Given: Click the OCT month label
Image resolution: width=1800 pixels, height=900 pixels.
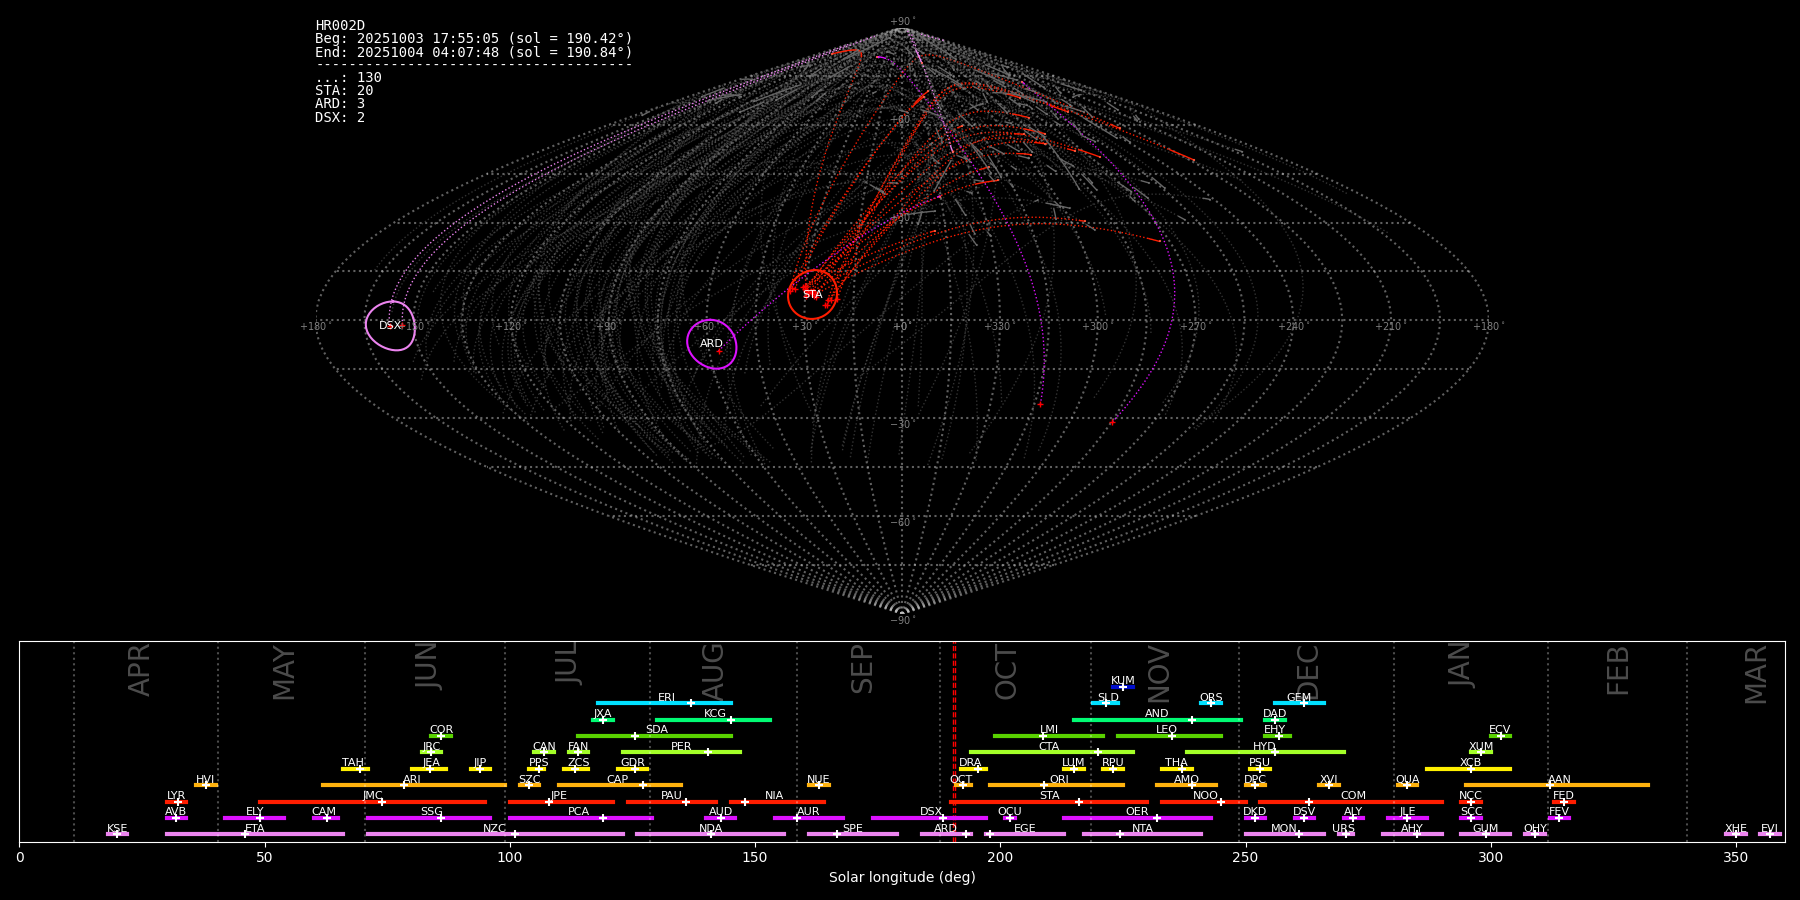Looking at the screenshot, I should 1006,672.
